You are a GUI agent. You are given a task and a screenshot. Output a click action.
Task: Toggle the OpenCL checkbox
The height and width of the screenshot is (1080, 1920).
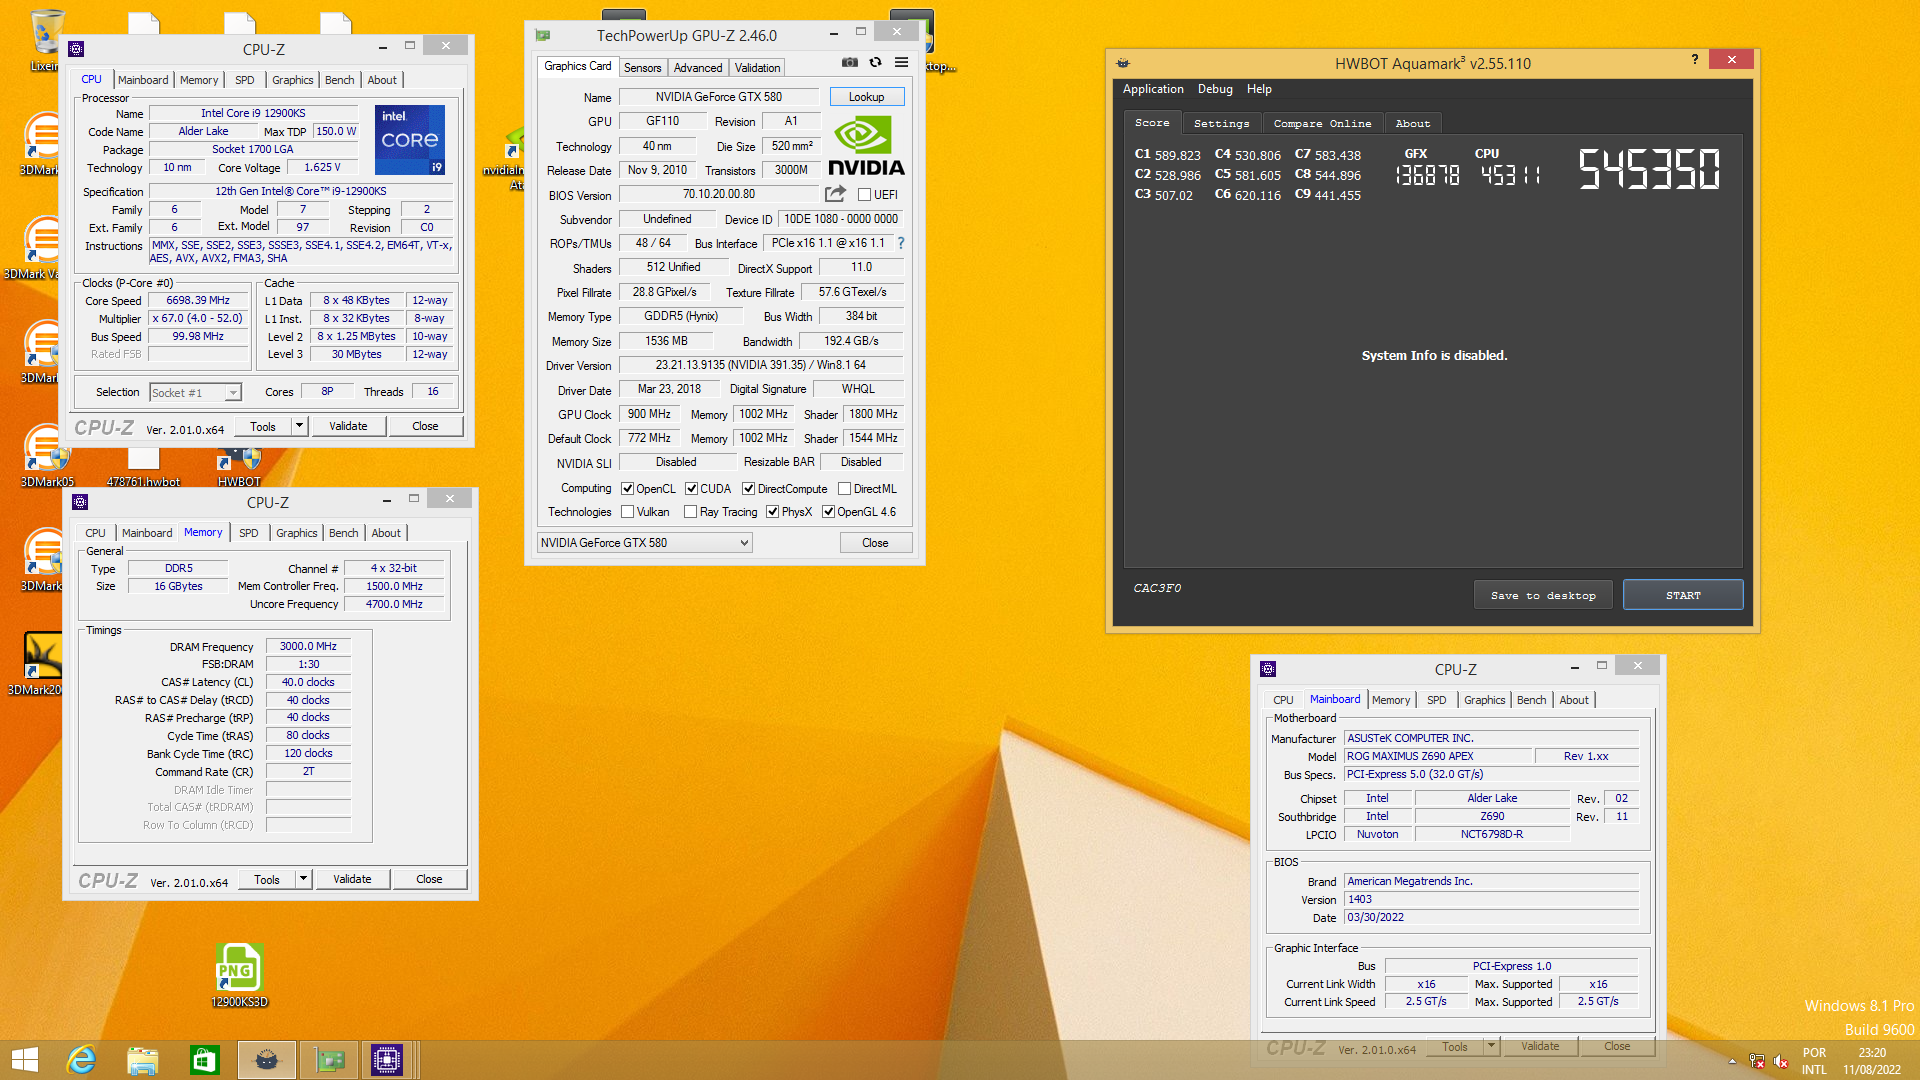point(628,489)
